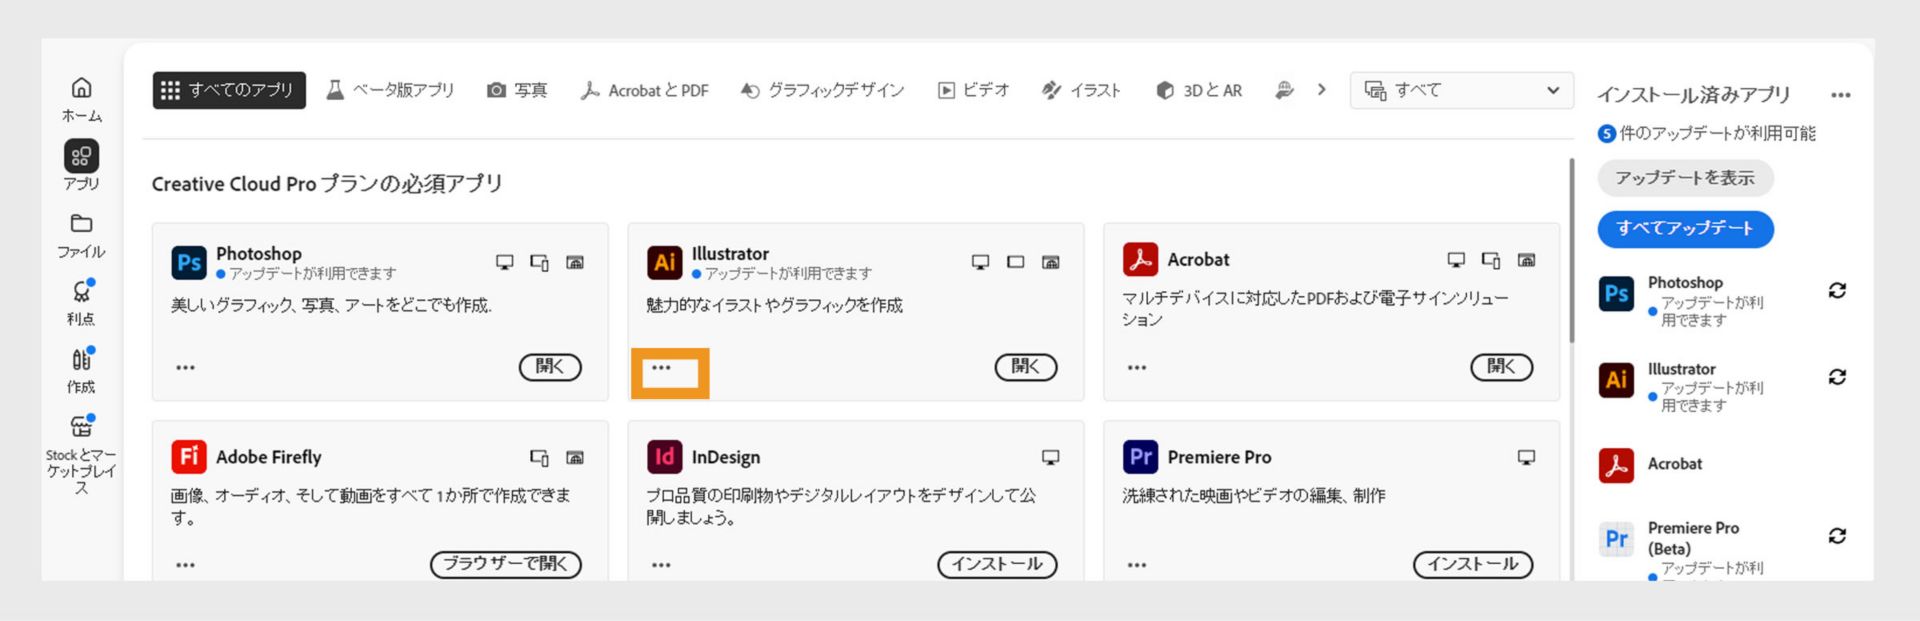Viewport: 1920px width, 621px height.
Task: Update Illustrator via refresh icon in installed list
Action: point(1837,377)
